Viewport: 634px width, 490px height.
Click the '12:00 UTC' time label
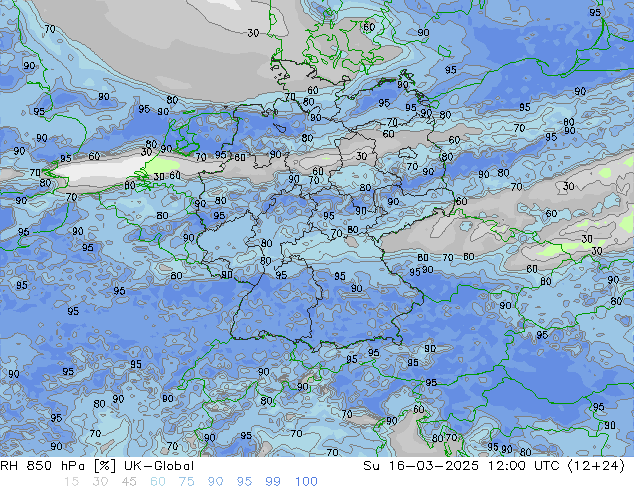(523, 466)
